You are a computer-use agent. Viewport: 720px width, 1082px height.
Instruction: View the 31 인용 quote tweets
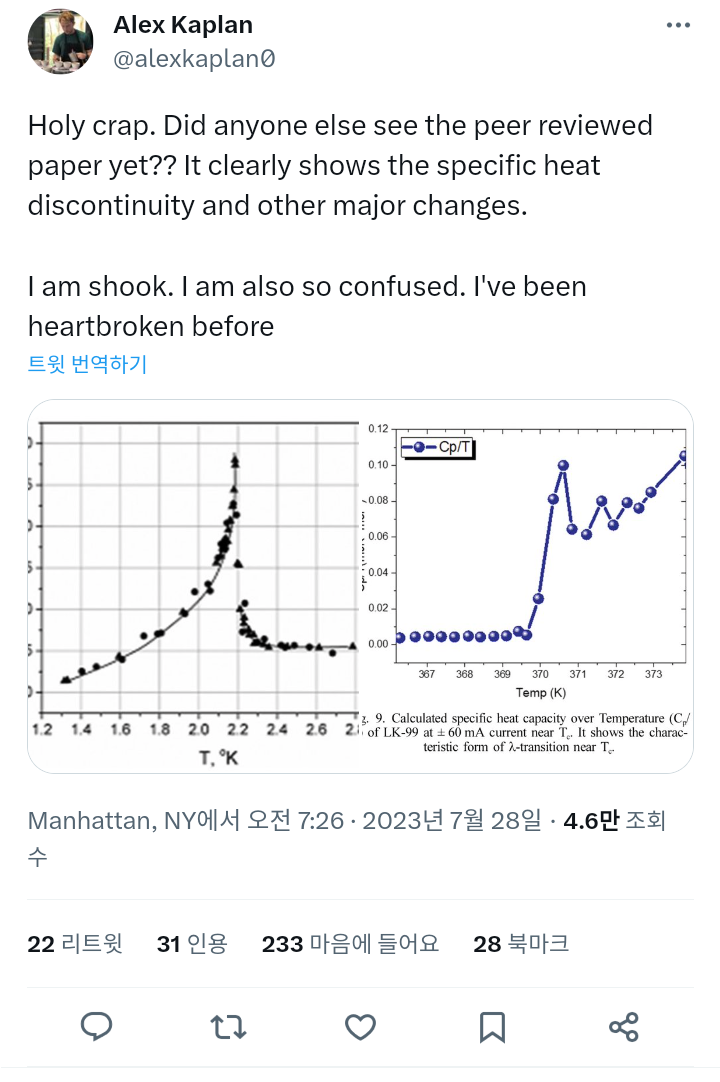pos(192,943)
